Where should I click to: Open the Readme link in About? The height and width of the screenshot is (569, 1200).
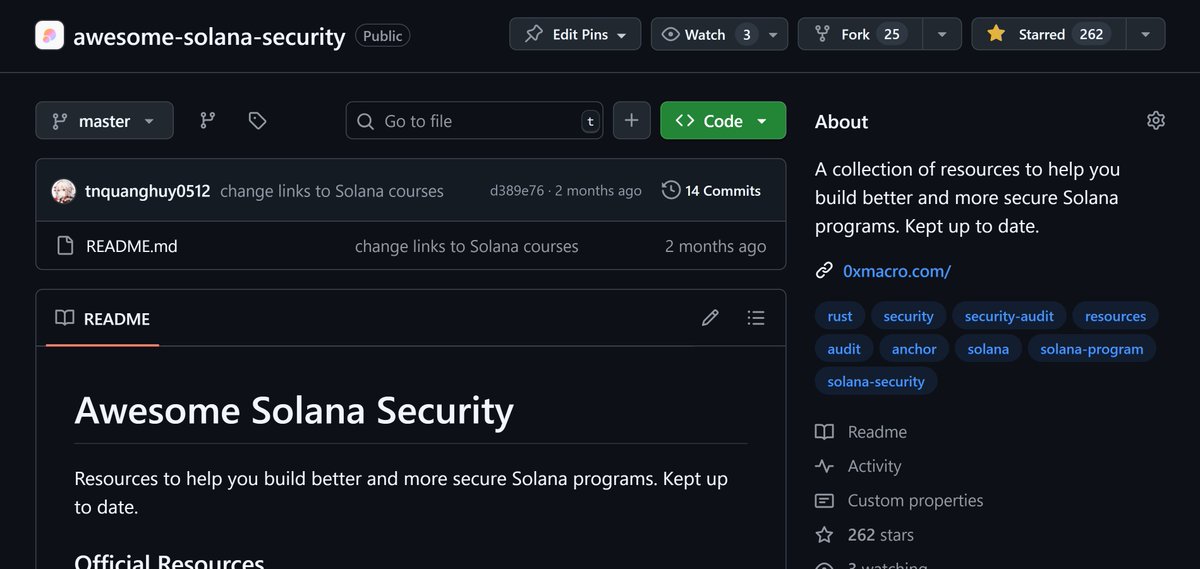pyautogui.click(x=877, y=432)
